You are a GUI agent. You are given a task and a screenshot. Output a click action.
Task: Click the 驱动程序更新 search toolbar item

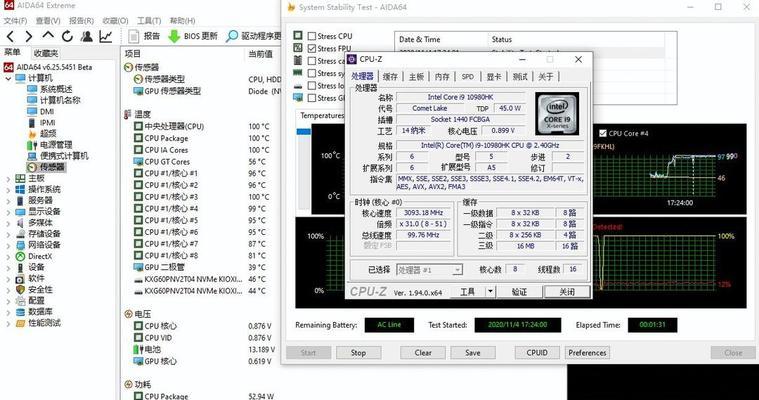(x=254, y=36)
